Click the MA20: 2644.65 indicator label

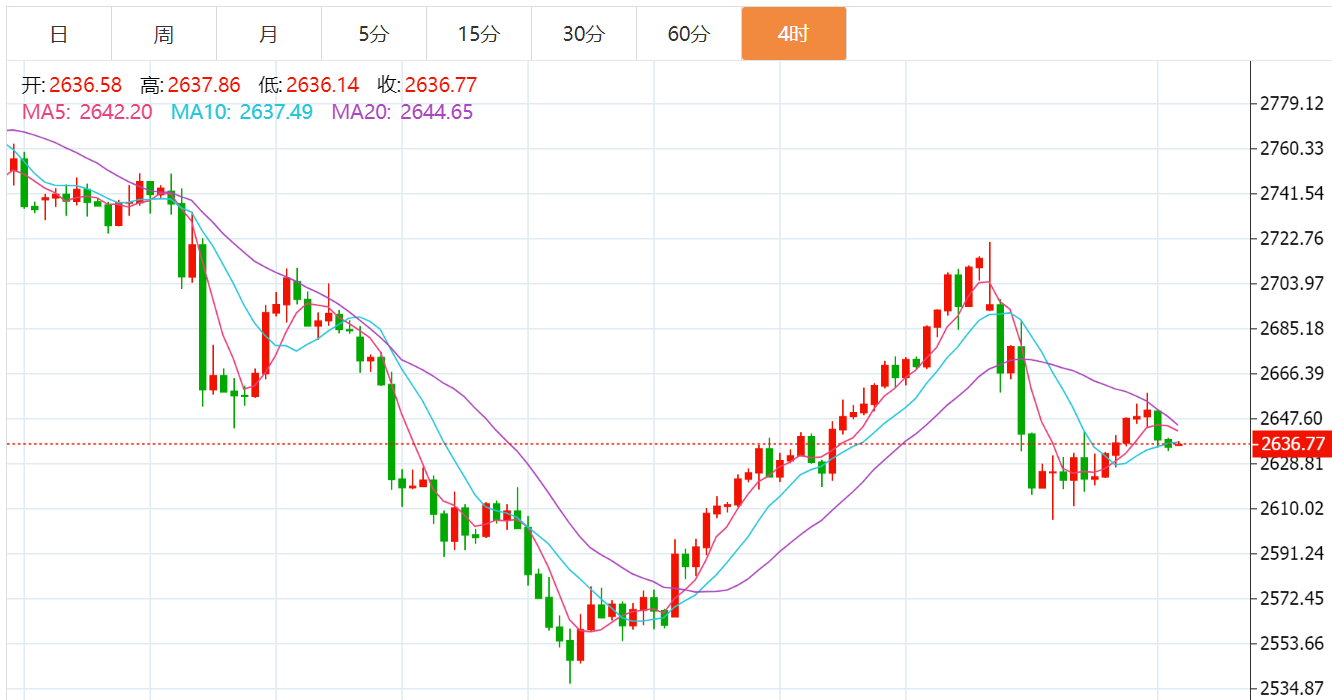(x=403, y=112)
